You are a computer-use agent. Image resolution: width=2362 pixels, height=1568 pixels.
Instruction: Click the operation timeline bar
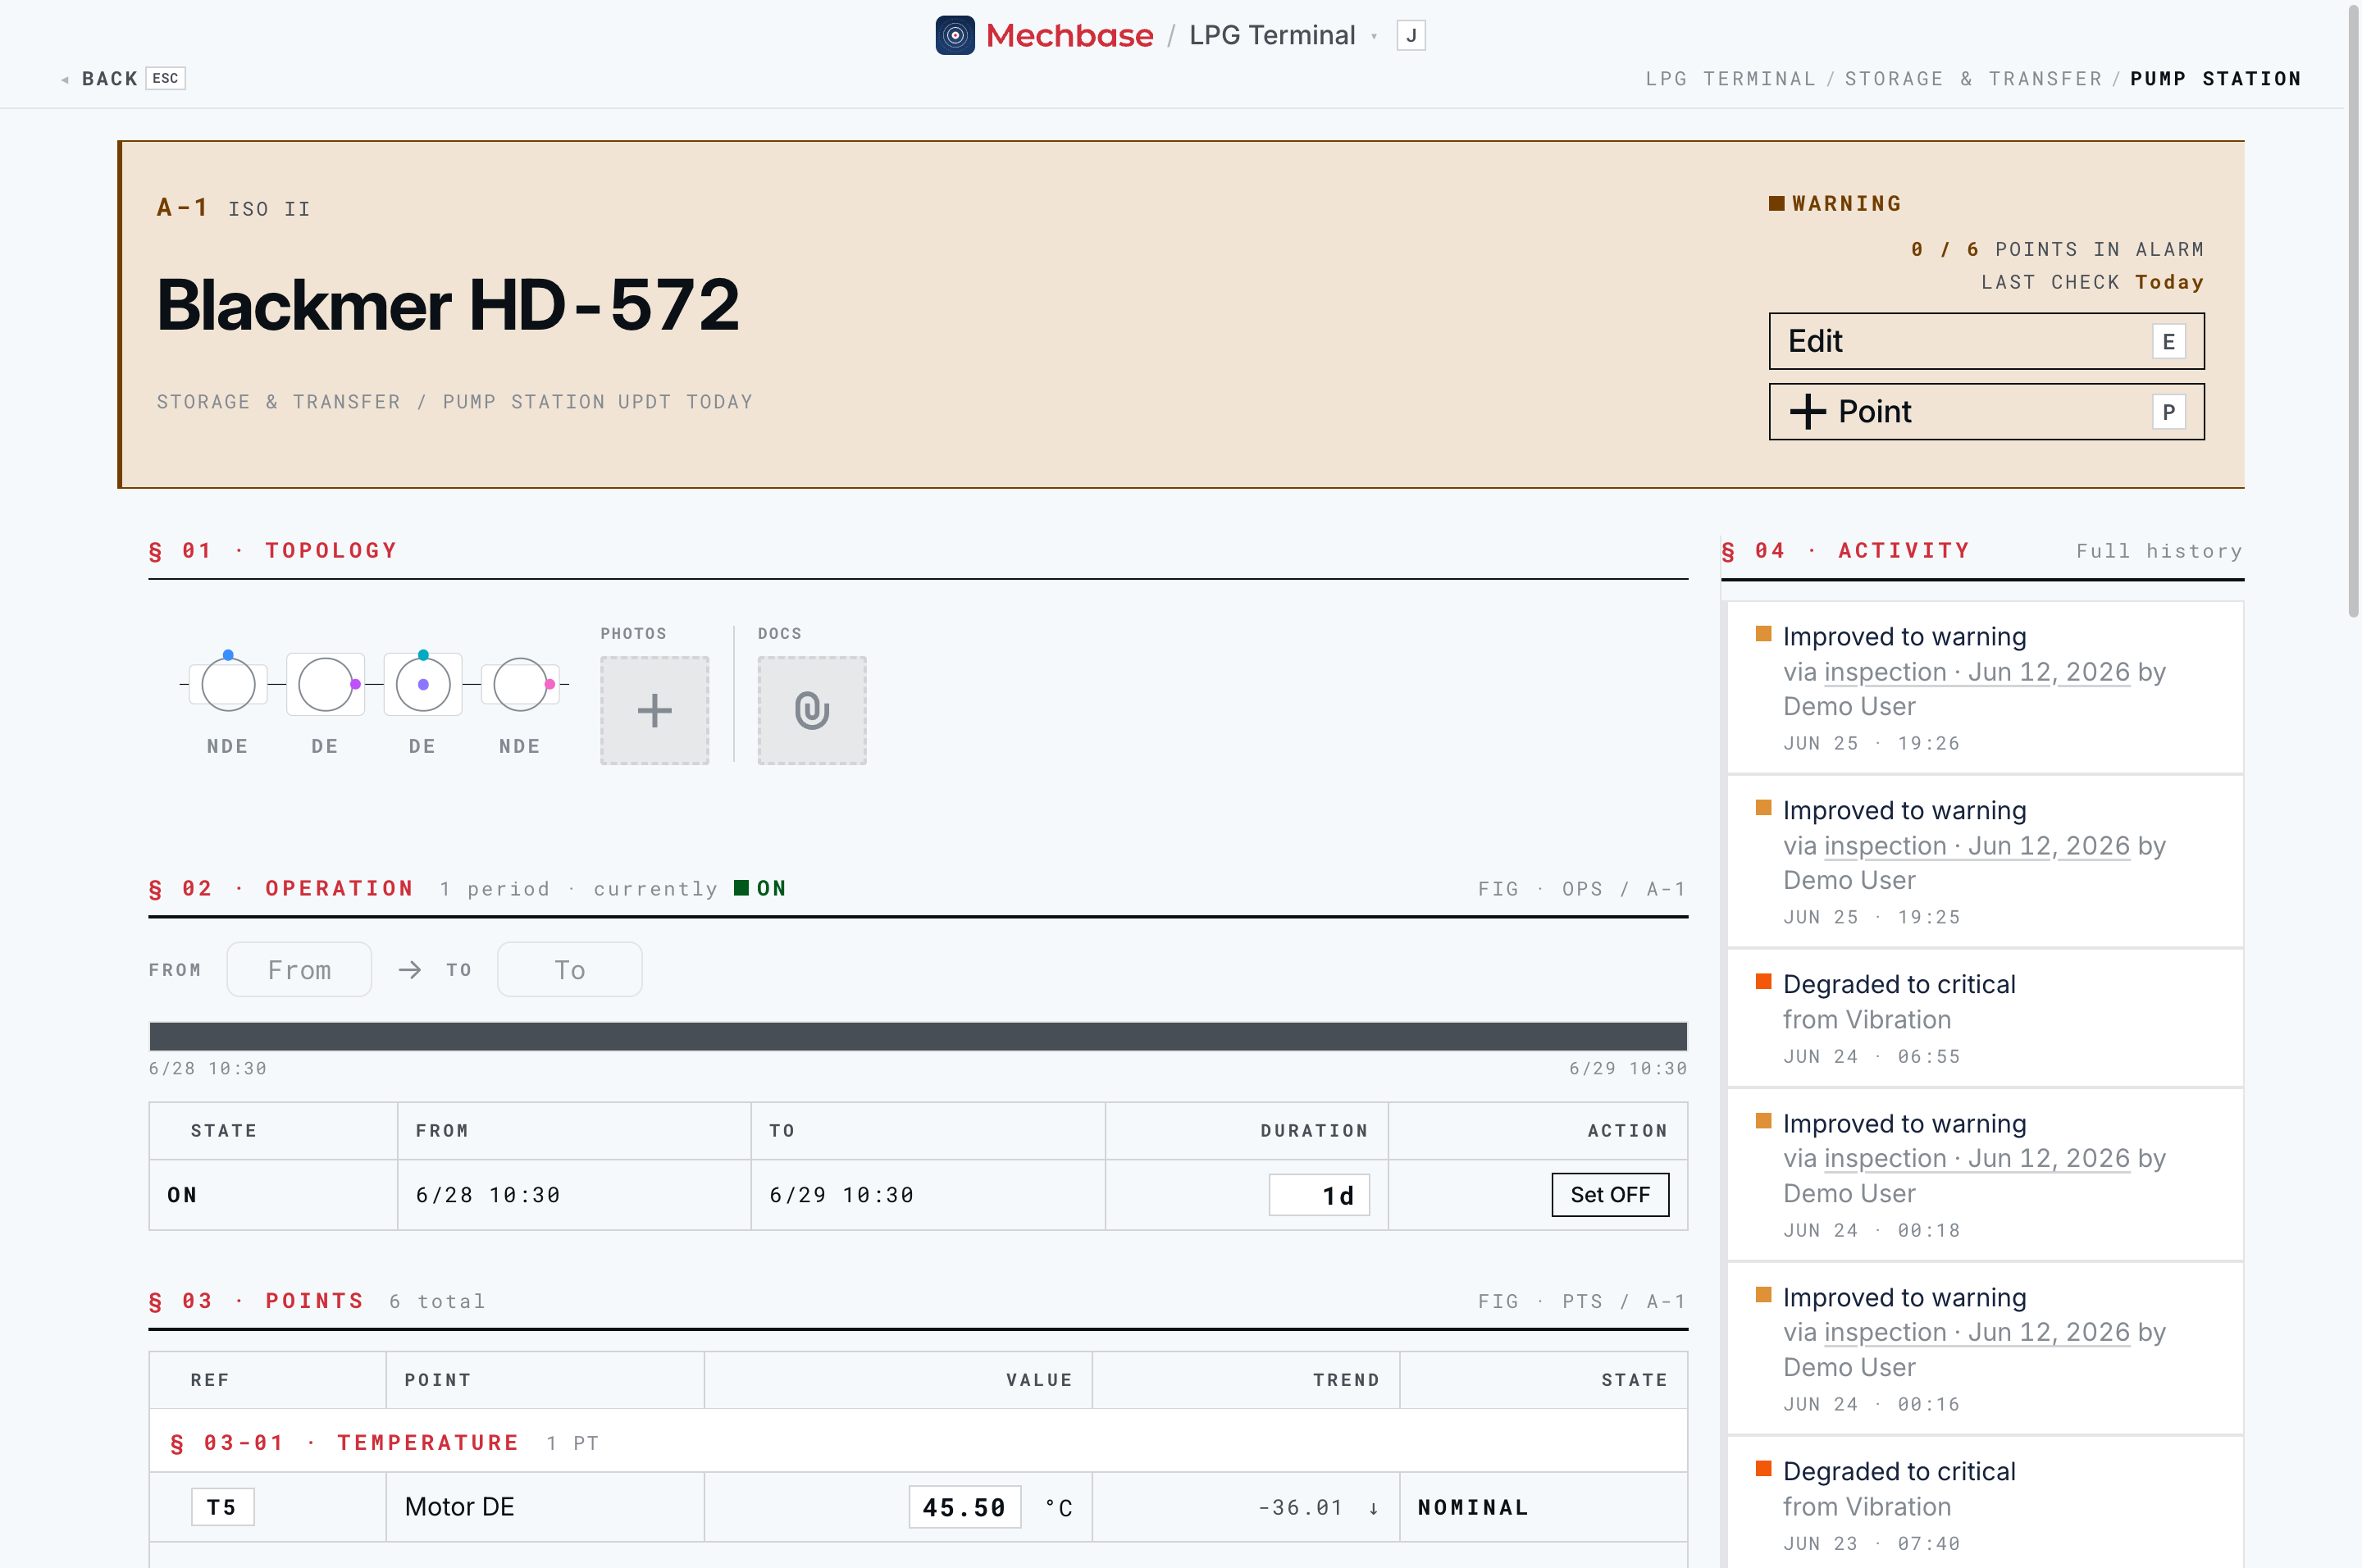click(918, 1036)
